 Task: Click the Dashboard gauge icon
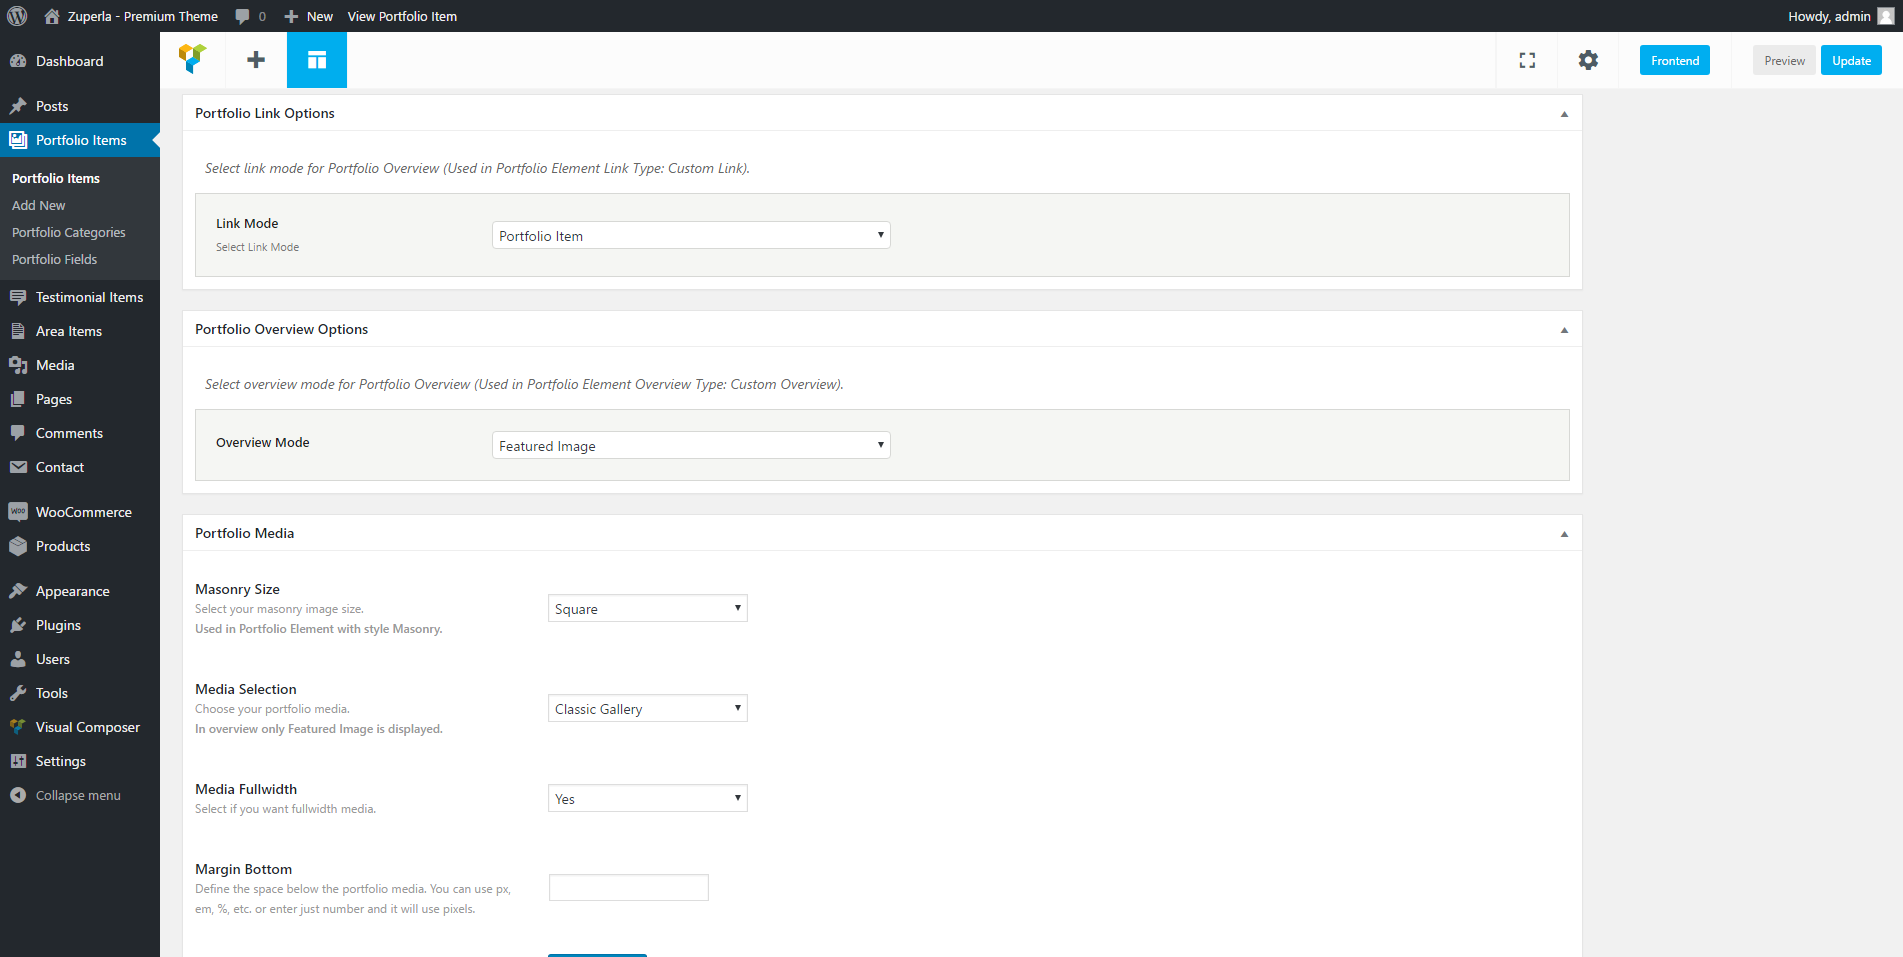[x=18, y=61]
